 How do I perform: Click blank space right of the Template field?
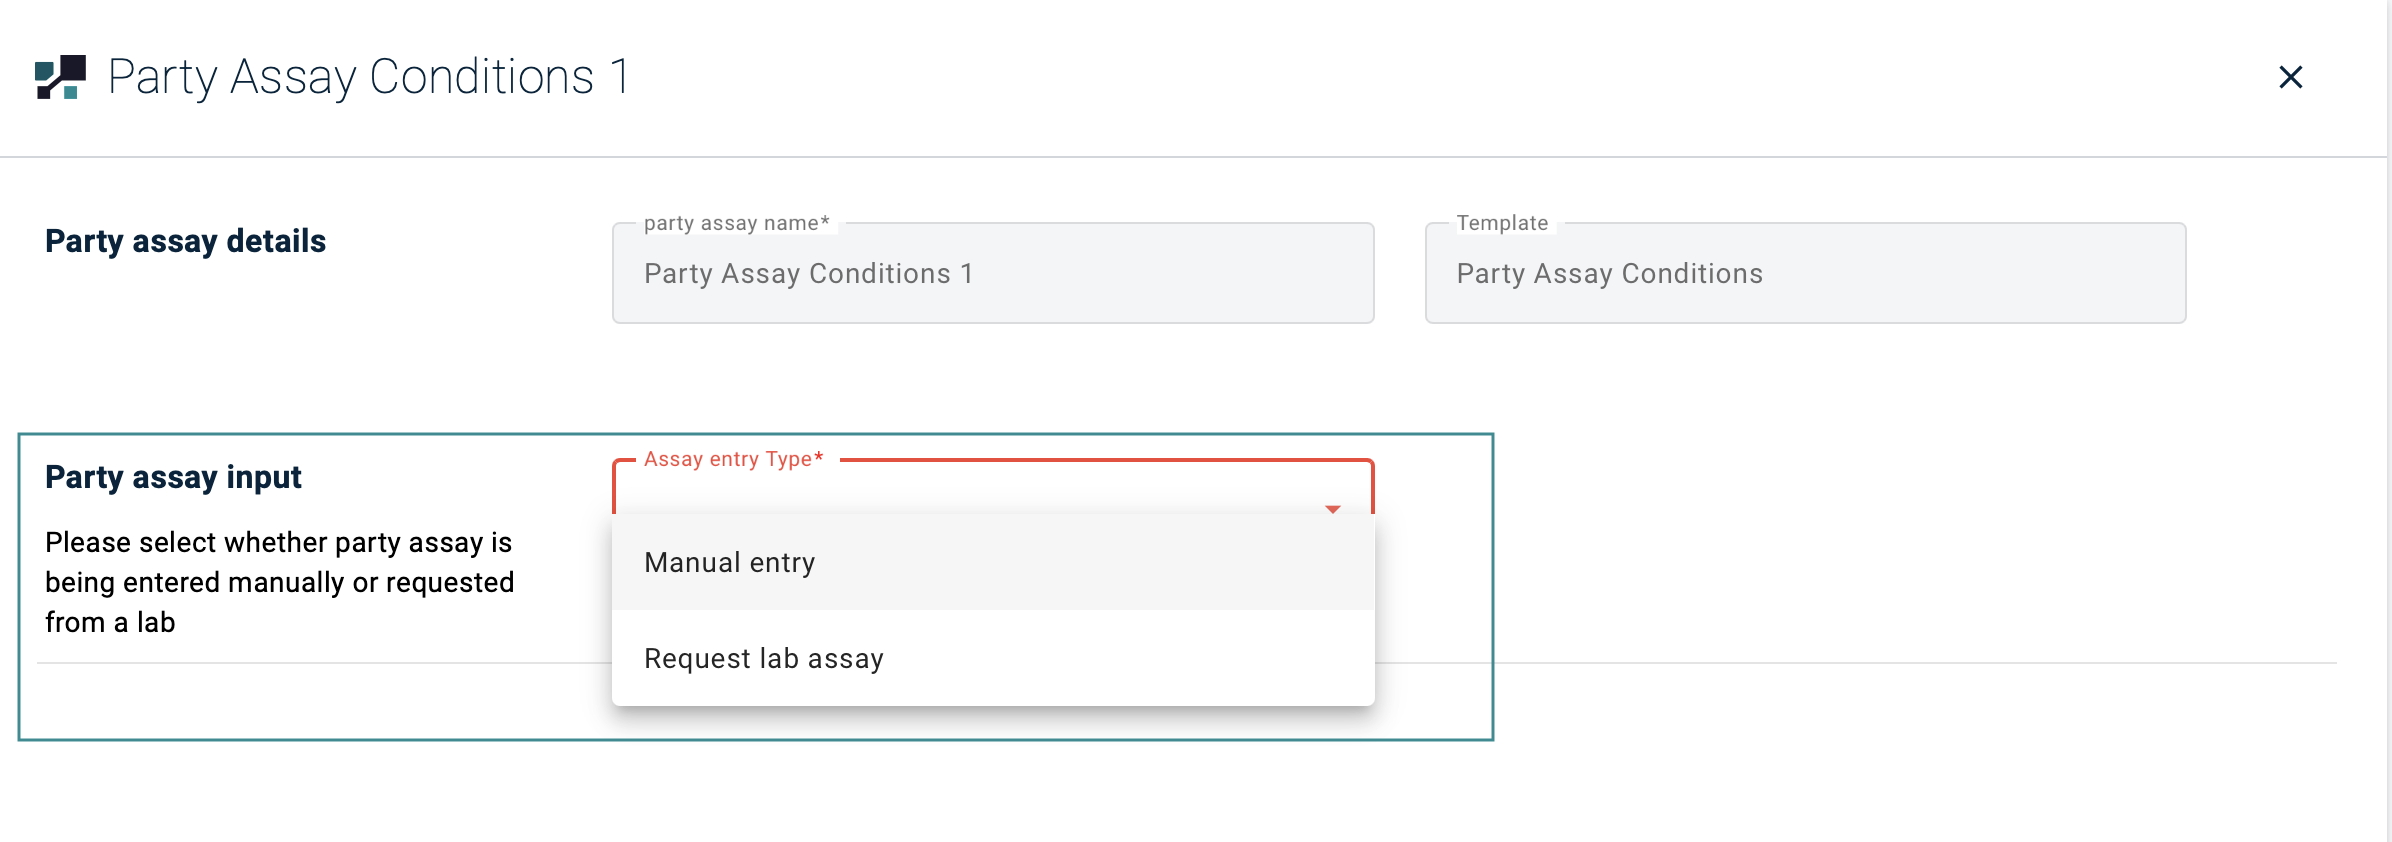pos(2280,273)
